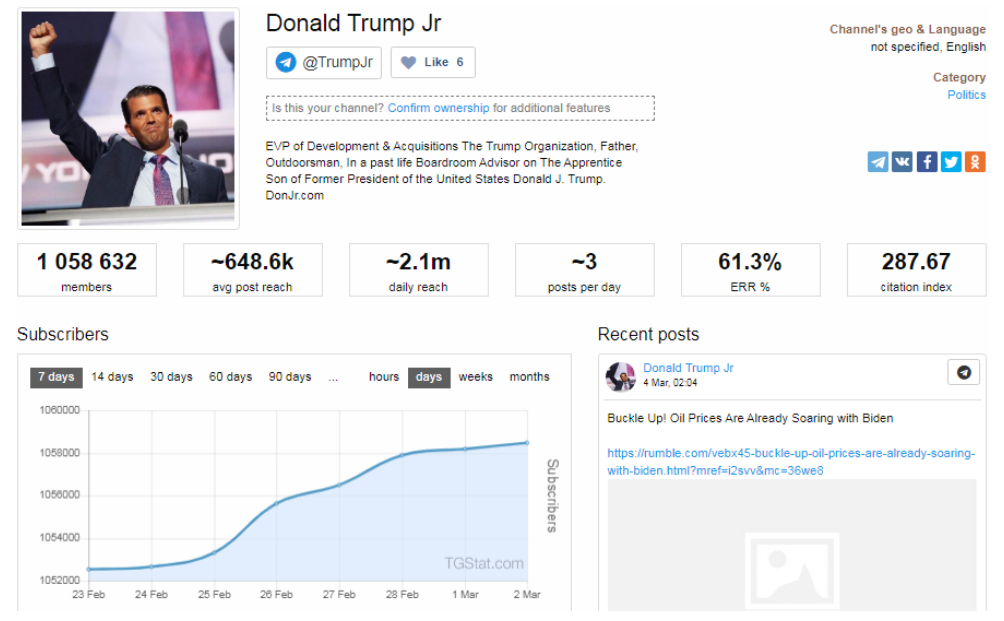1004x621 pixels.
Task: Share via Odnoklassniki icon
Action: pyautogui.click(x=975, y=162)
